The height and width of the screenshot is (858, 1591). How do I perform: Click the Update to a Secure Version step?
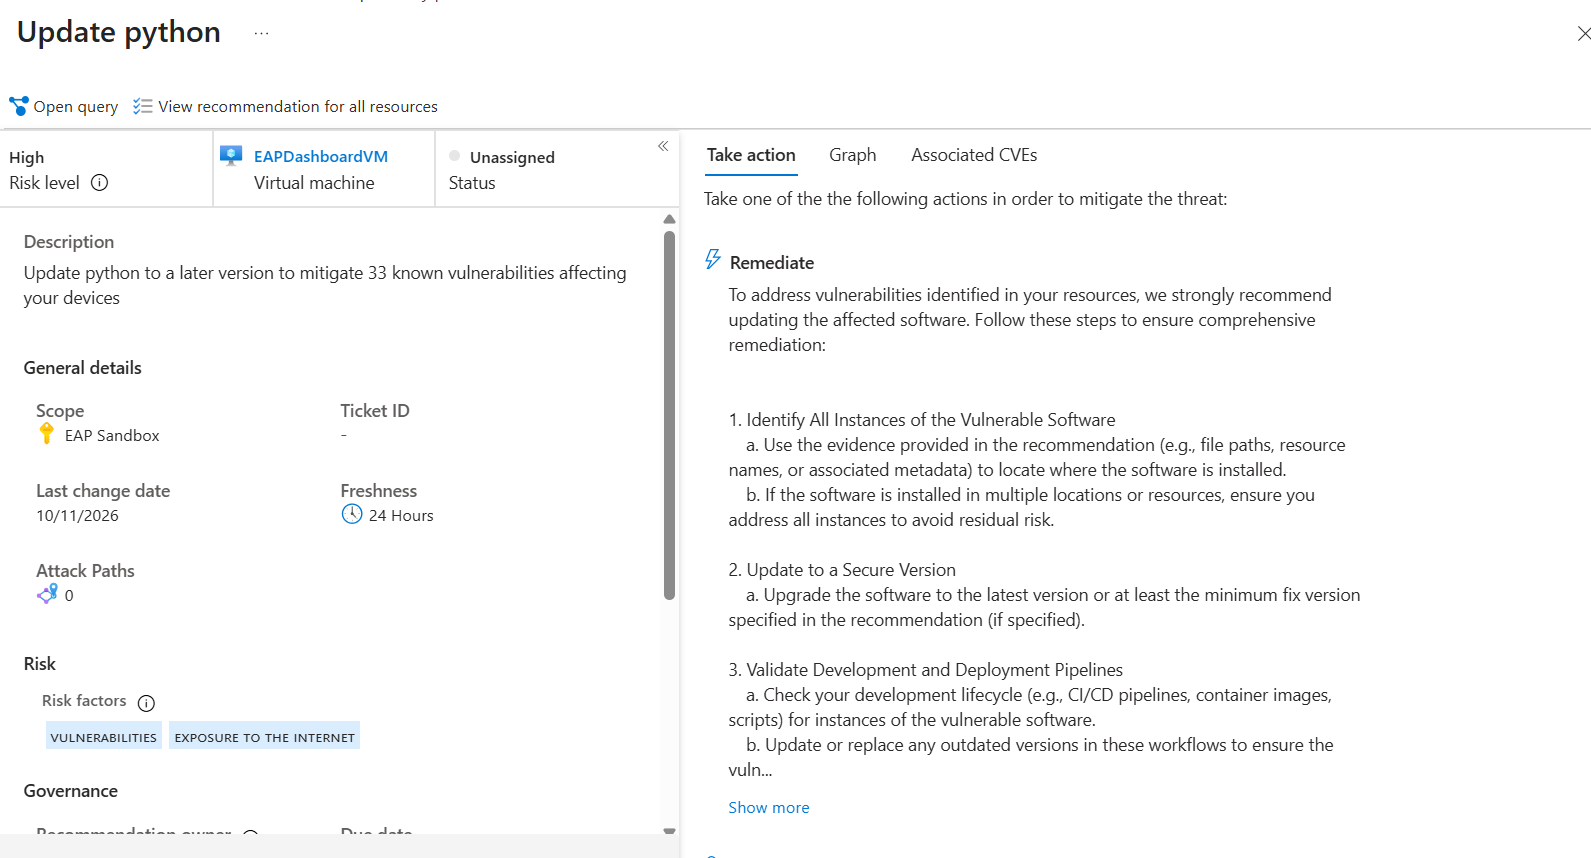[842, 570]
